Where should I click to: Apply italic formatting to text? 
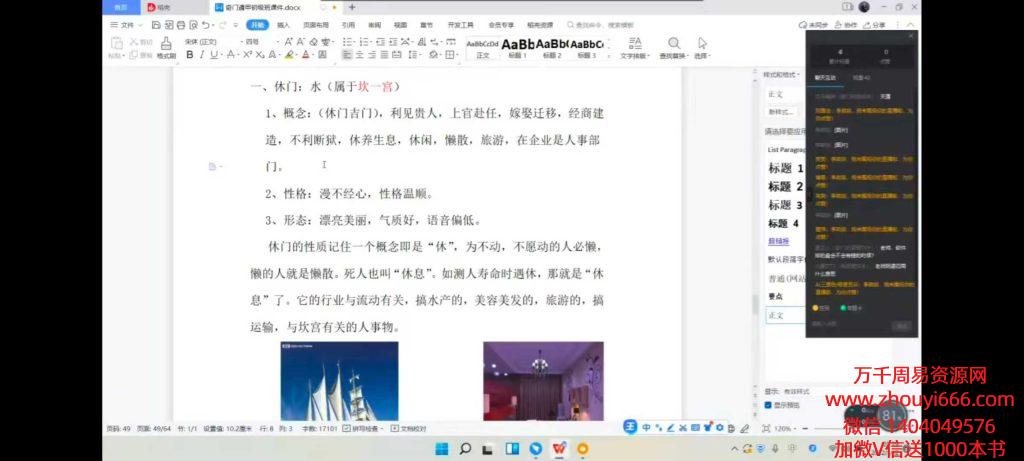point(201,55)
